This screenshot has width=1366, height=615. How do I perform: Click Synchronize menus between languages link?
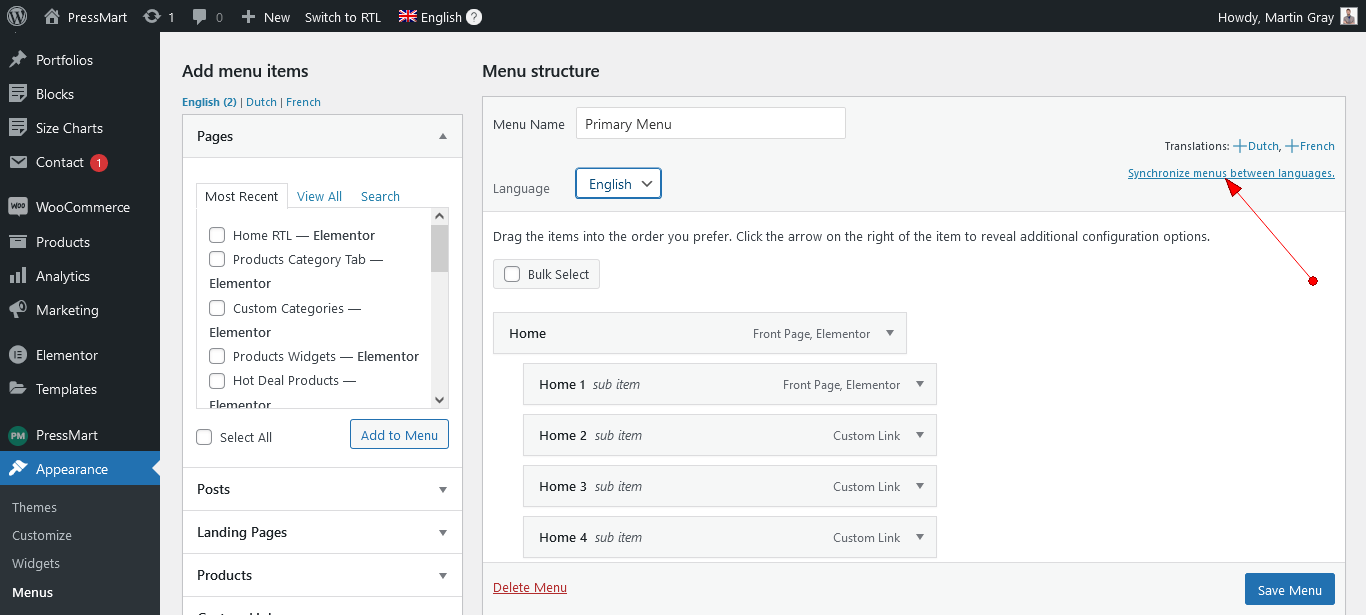pos(1230,173)
